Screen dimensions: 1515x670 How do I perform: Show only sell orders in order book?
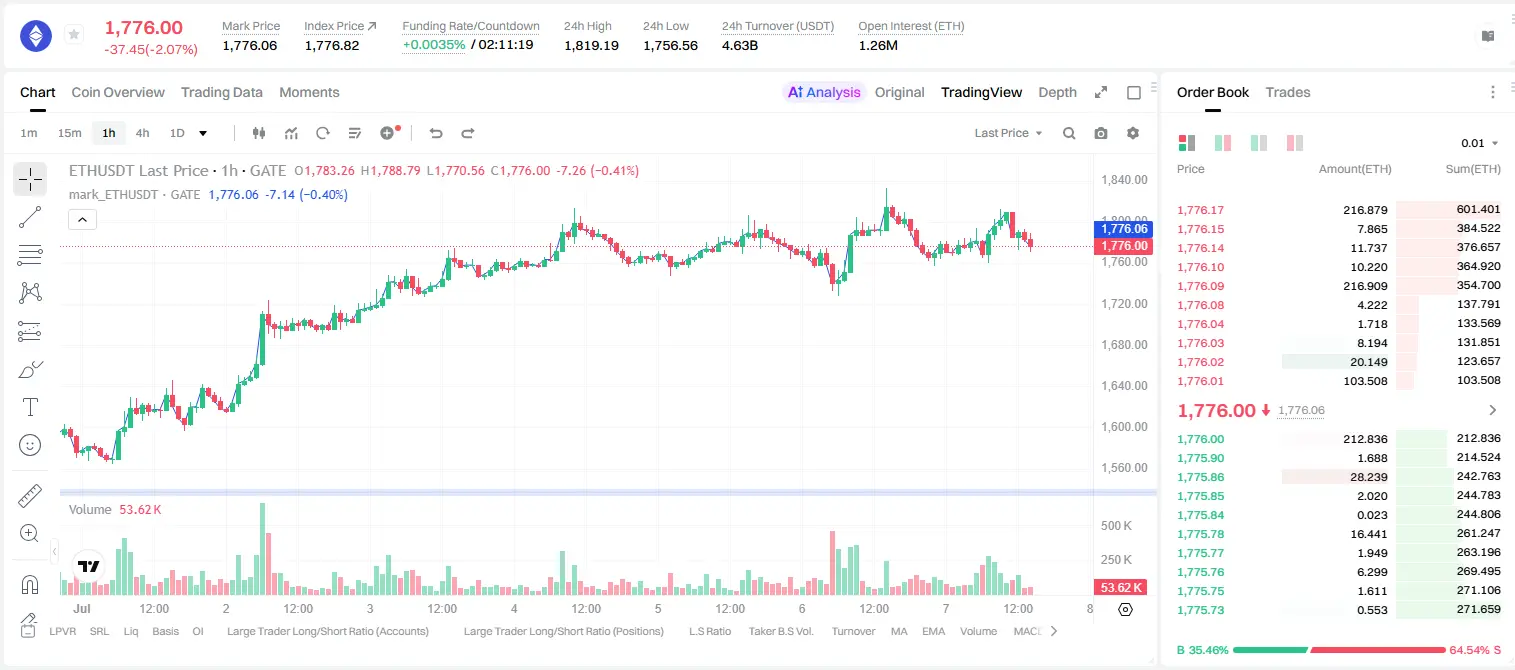point(1295,143)
